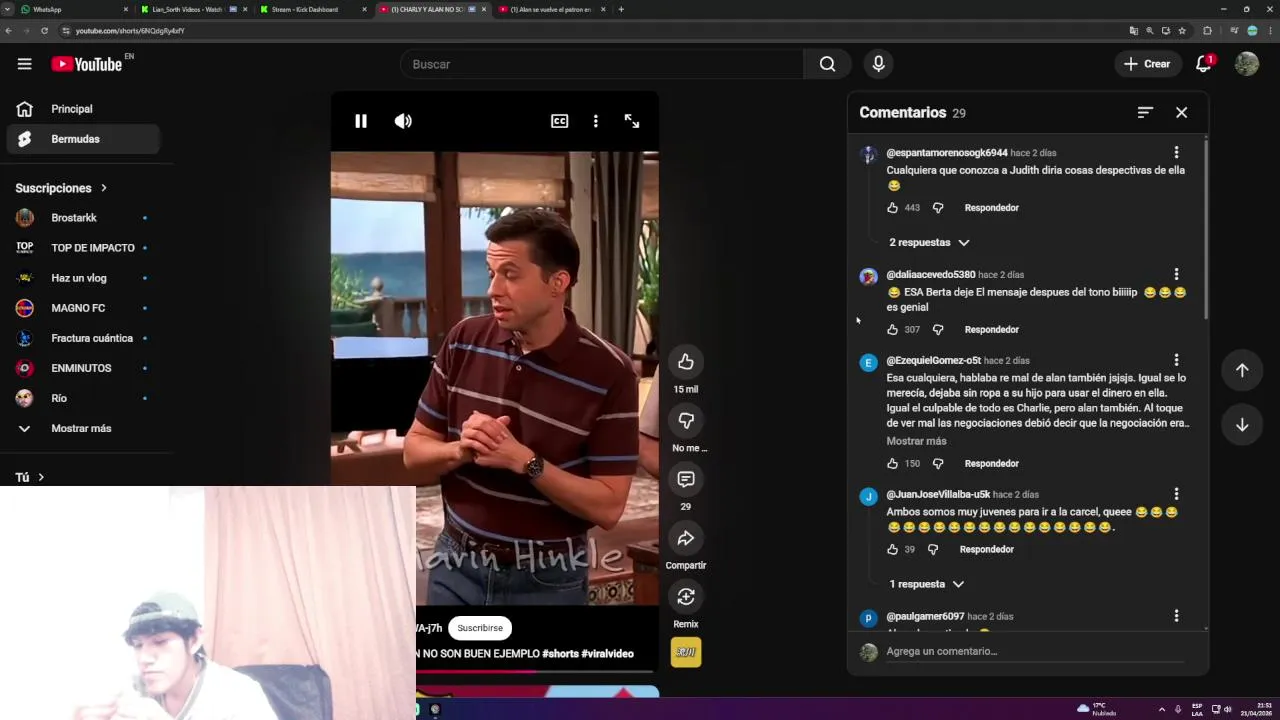The image size is (1280, 720).
Task: Click the comments panel scrollbar
Action: pos(1205,230)
